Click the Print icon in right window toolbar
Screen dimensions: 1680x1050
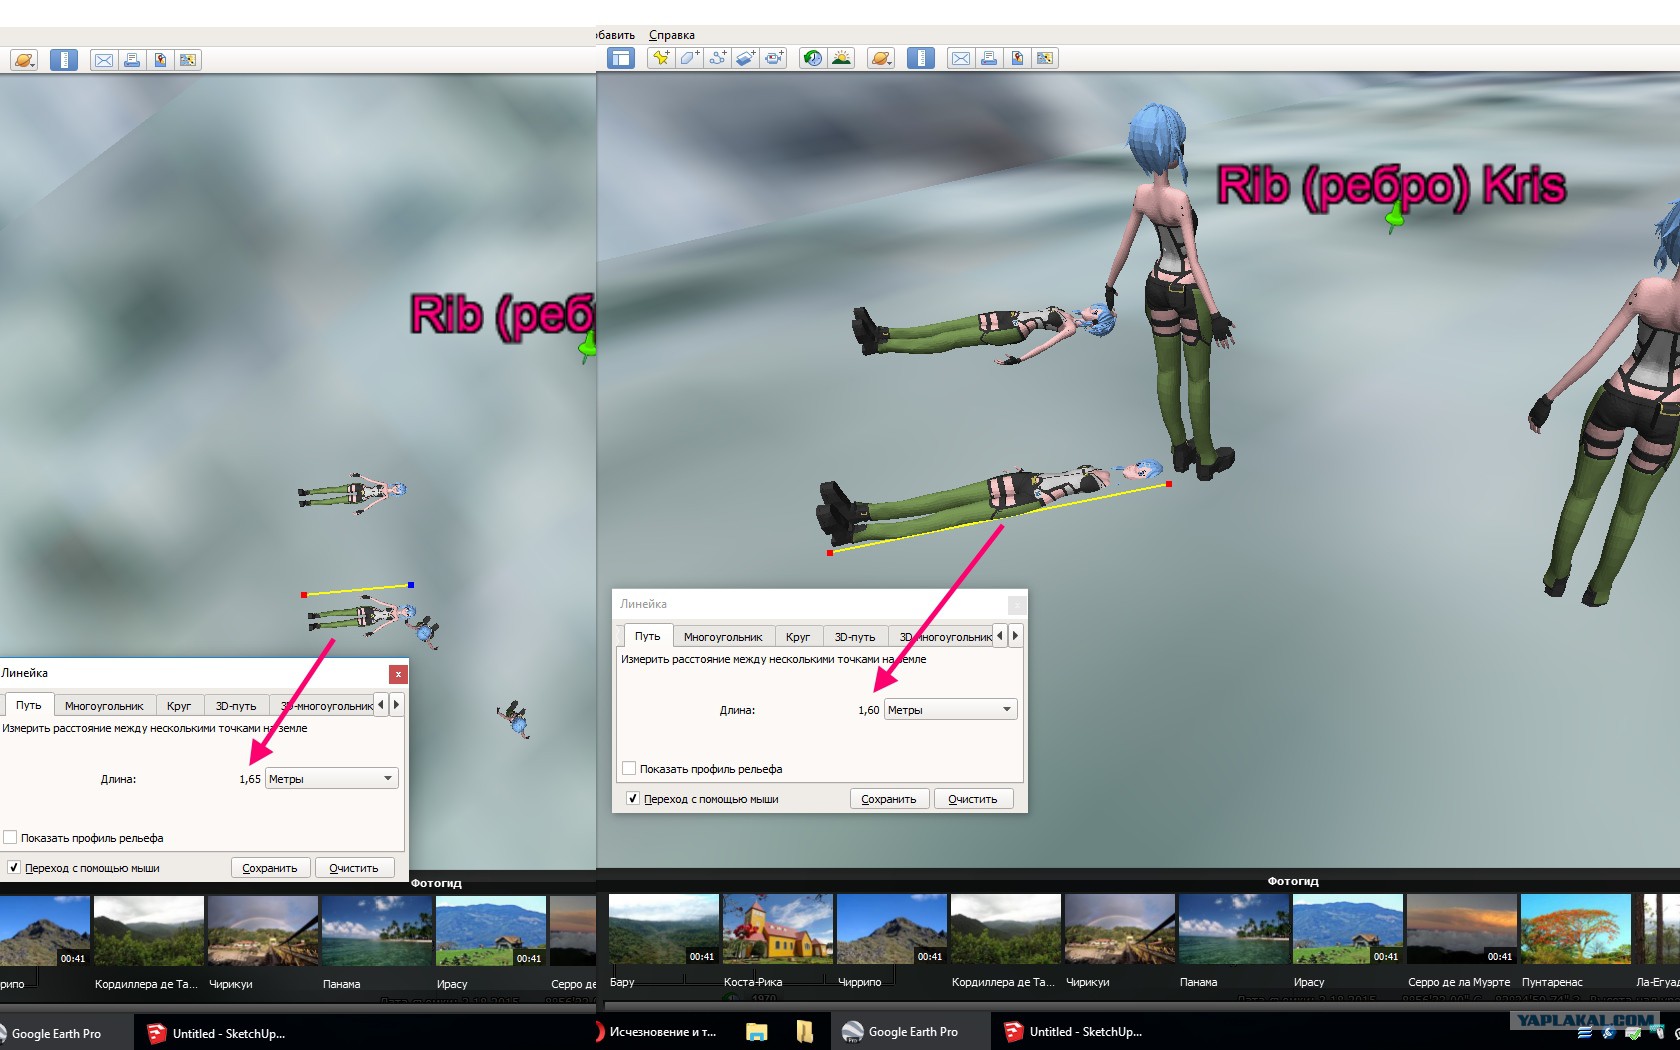point(989,58)
